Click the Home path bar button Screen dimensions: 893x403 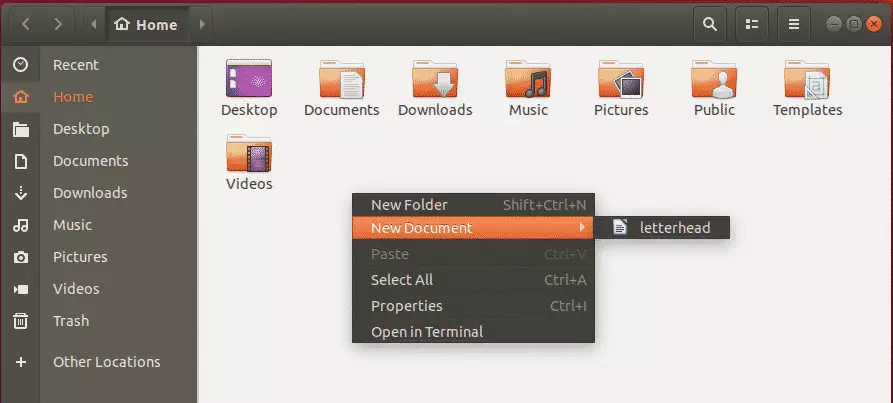click(147, 24)
